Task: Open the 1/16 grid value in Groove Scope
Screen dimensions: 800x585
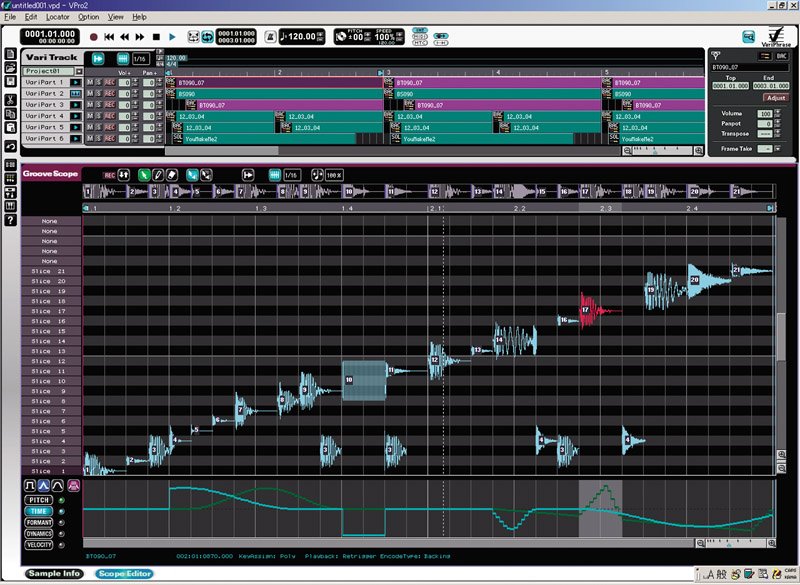Action: tap(291, 175)
